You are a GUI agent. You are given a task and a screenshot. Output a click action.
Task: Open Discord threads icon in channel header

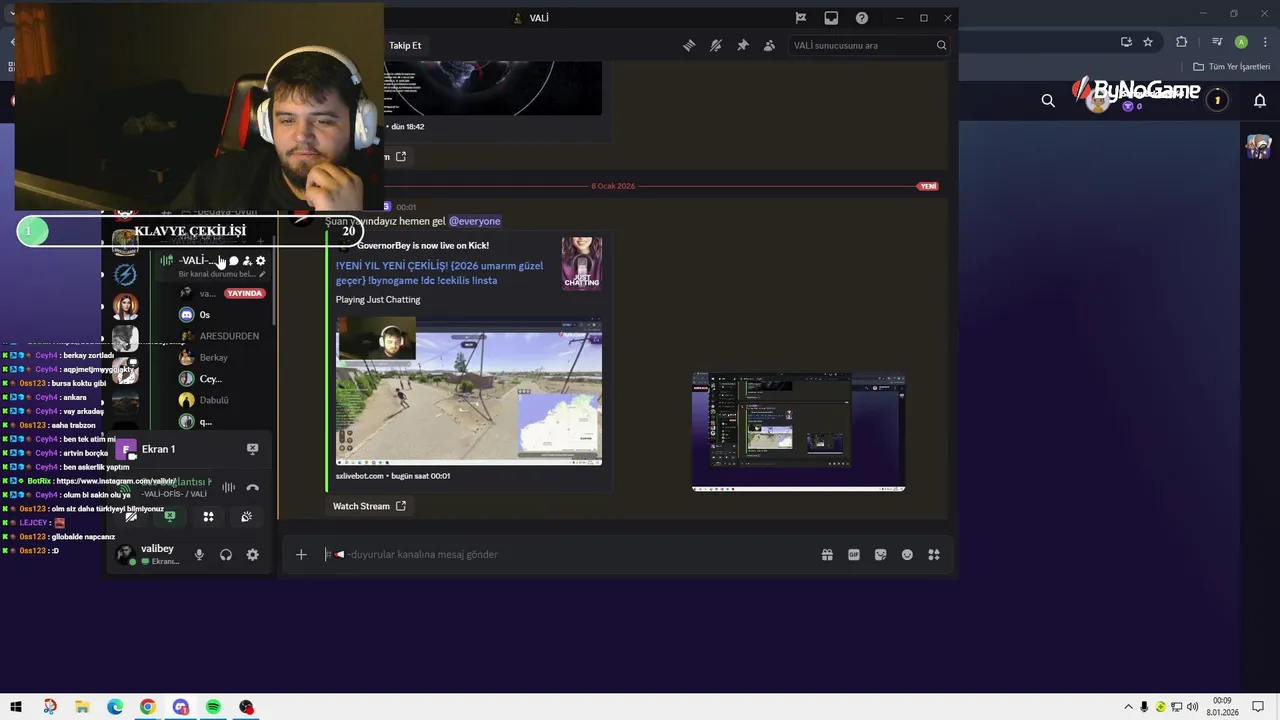pos(689,45)
